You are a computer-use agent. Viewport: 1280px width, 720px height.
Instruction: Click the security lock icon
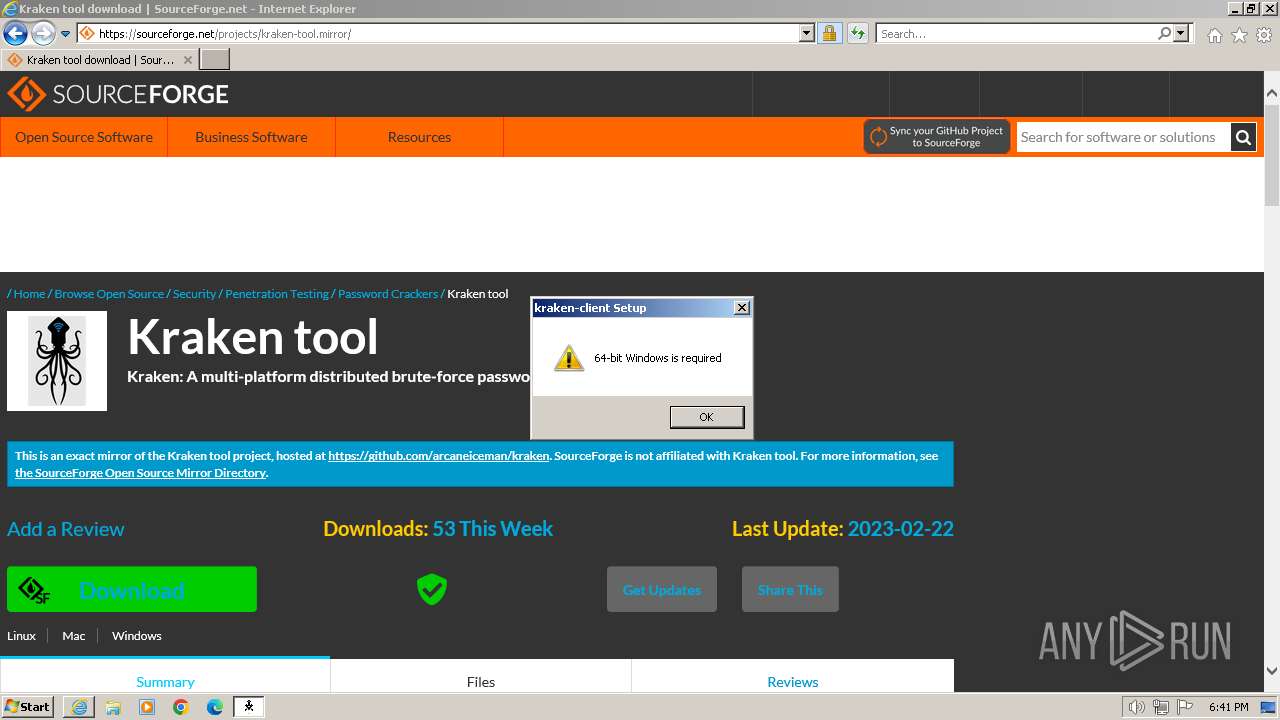point(829,33)
